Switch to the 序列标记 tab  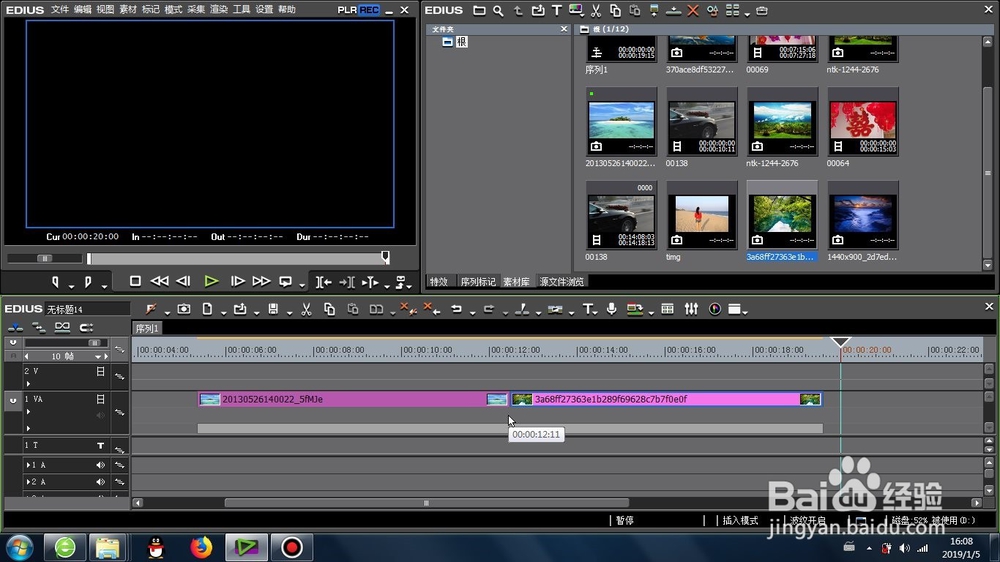pyautogui.click(x=478, y=281)
